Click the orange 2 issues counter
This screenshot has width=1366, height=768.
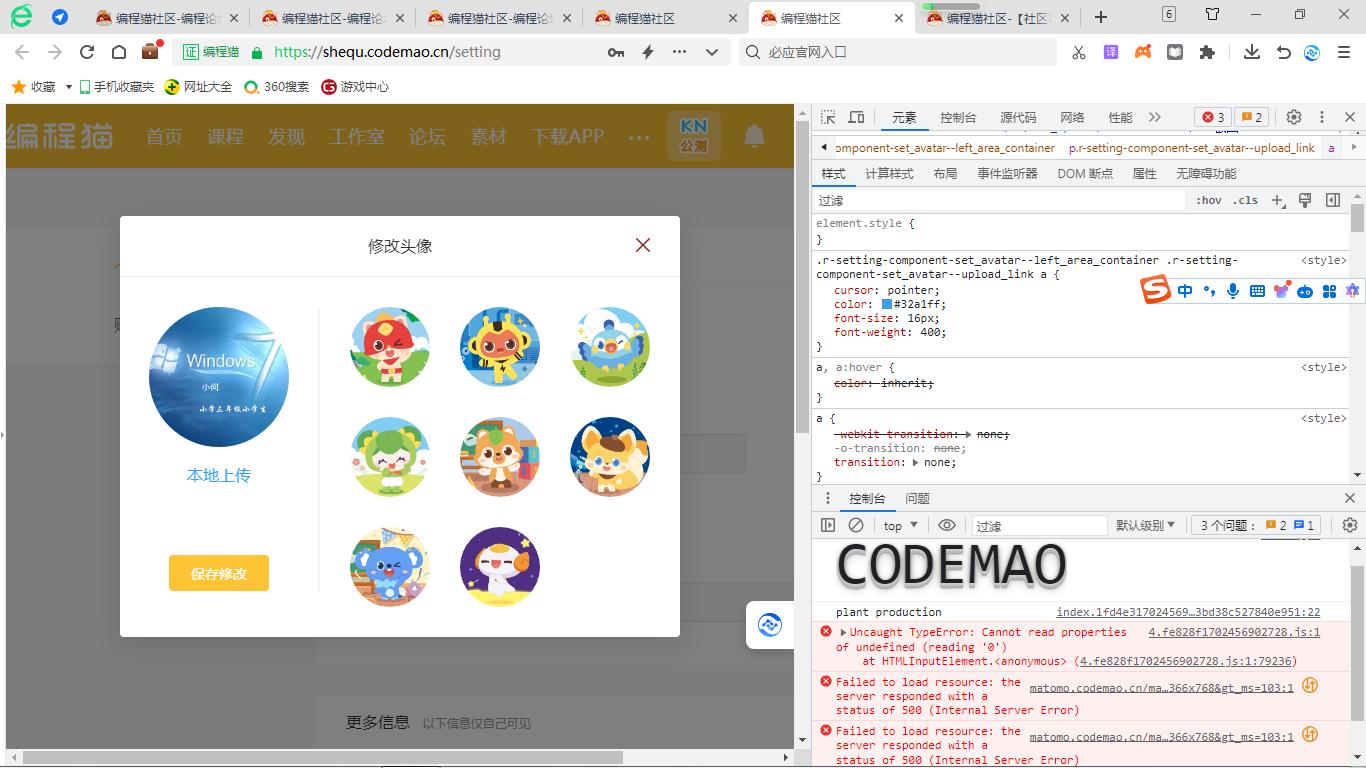pyautogui.click(x=1252, y=117)
